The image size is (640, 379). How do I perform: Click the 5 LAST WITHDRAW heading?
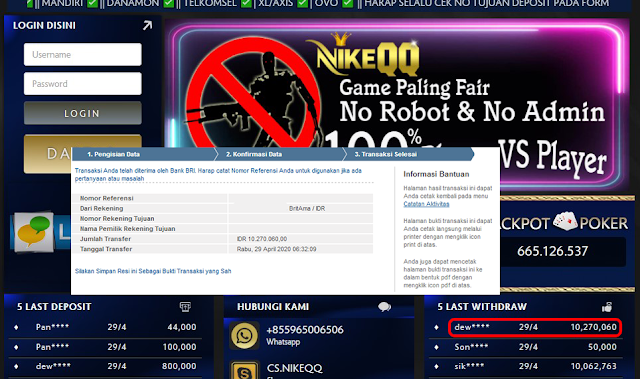click(482, 307)
